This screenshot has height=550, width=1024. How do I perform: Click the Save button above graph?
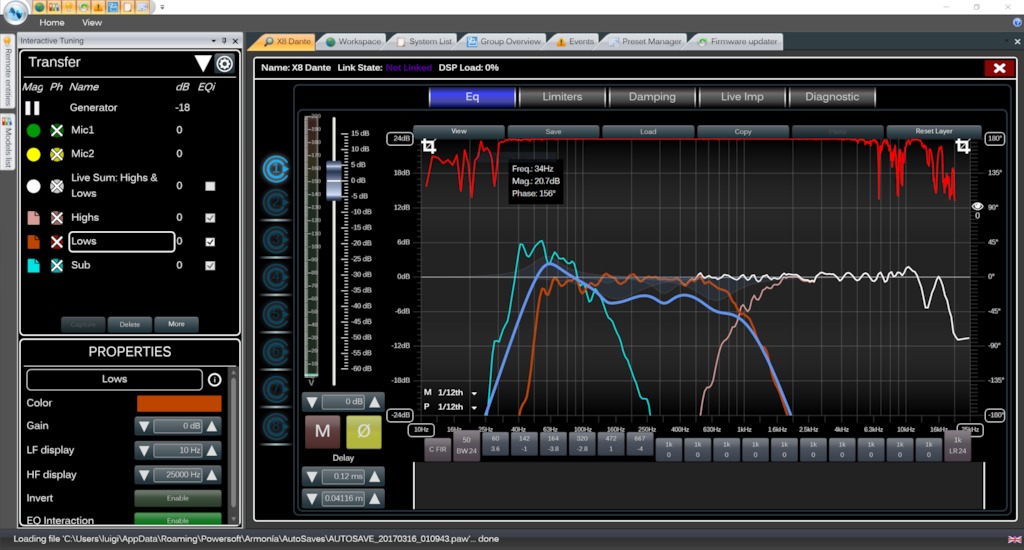(x=553, y=132)
